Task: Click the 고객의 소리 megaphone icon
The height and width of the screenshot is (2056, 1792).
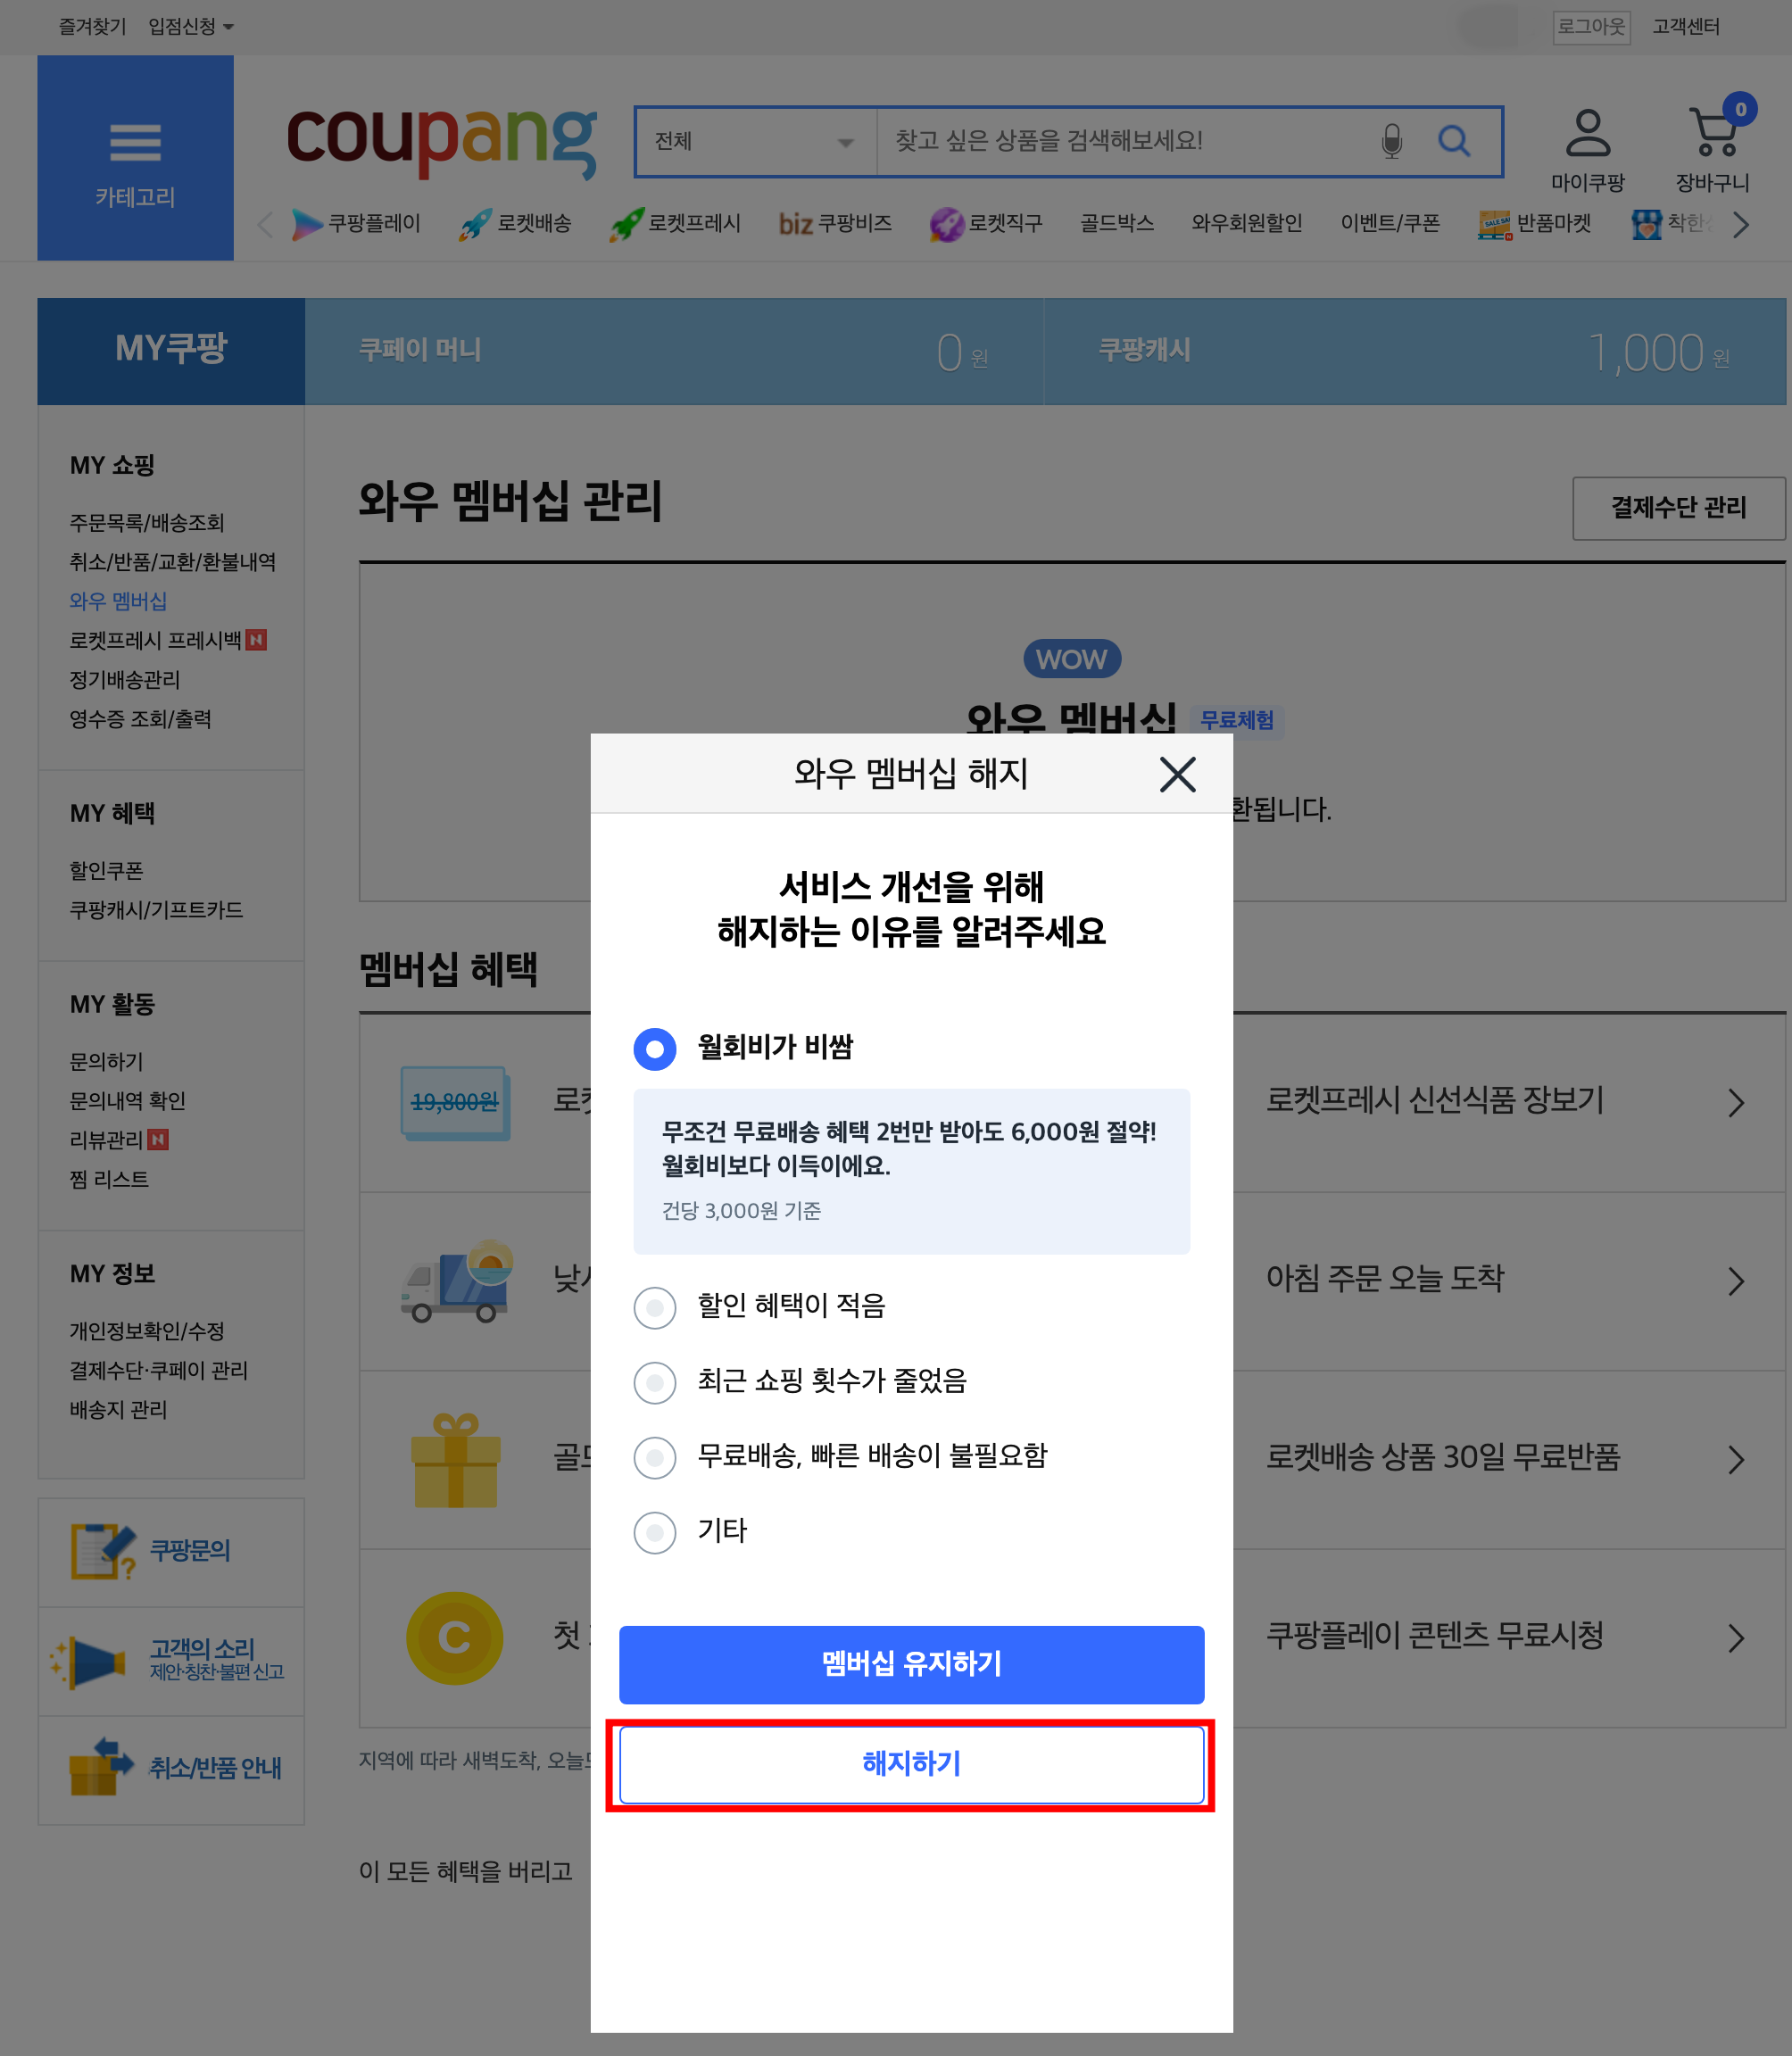Action: pos(90,1662)
